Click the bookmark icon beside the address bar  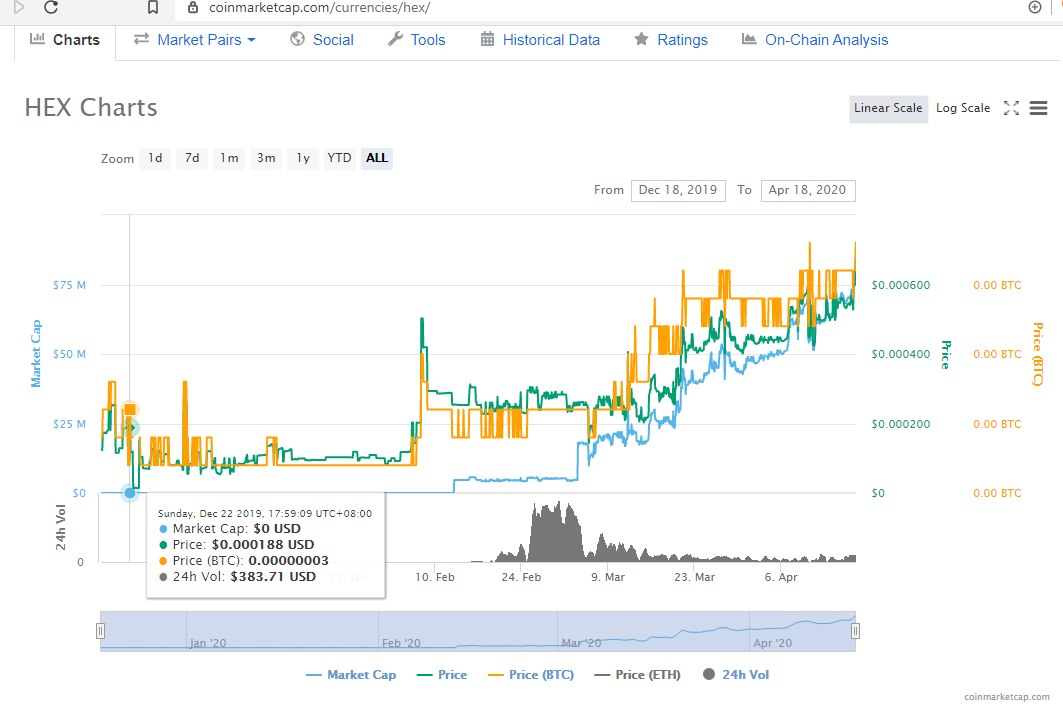coord(154,10)
